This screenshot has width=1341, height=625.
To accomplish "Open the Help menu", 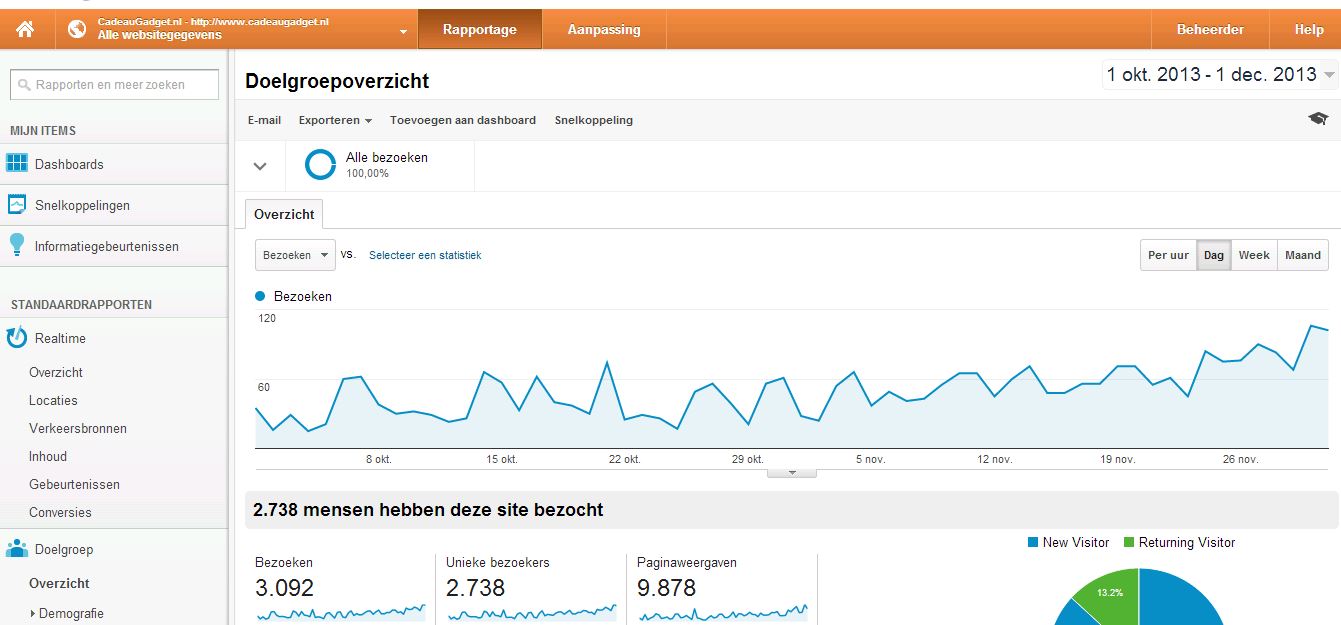I will 1309,29.
